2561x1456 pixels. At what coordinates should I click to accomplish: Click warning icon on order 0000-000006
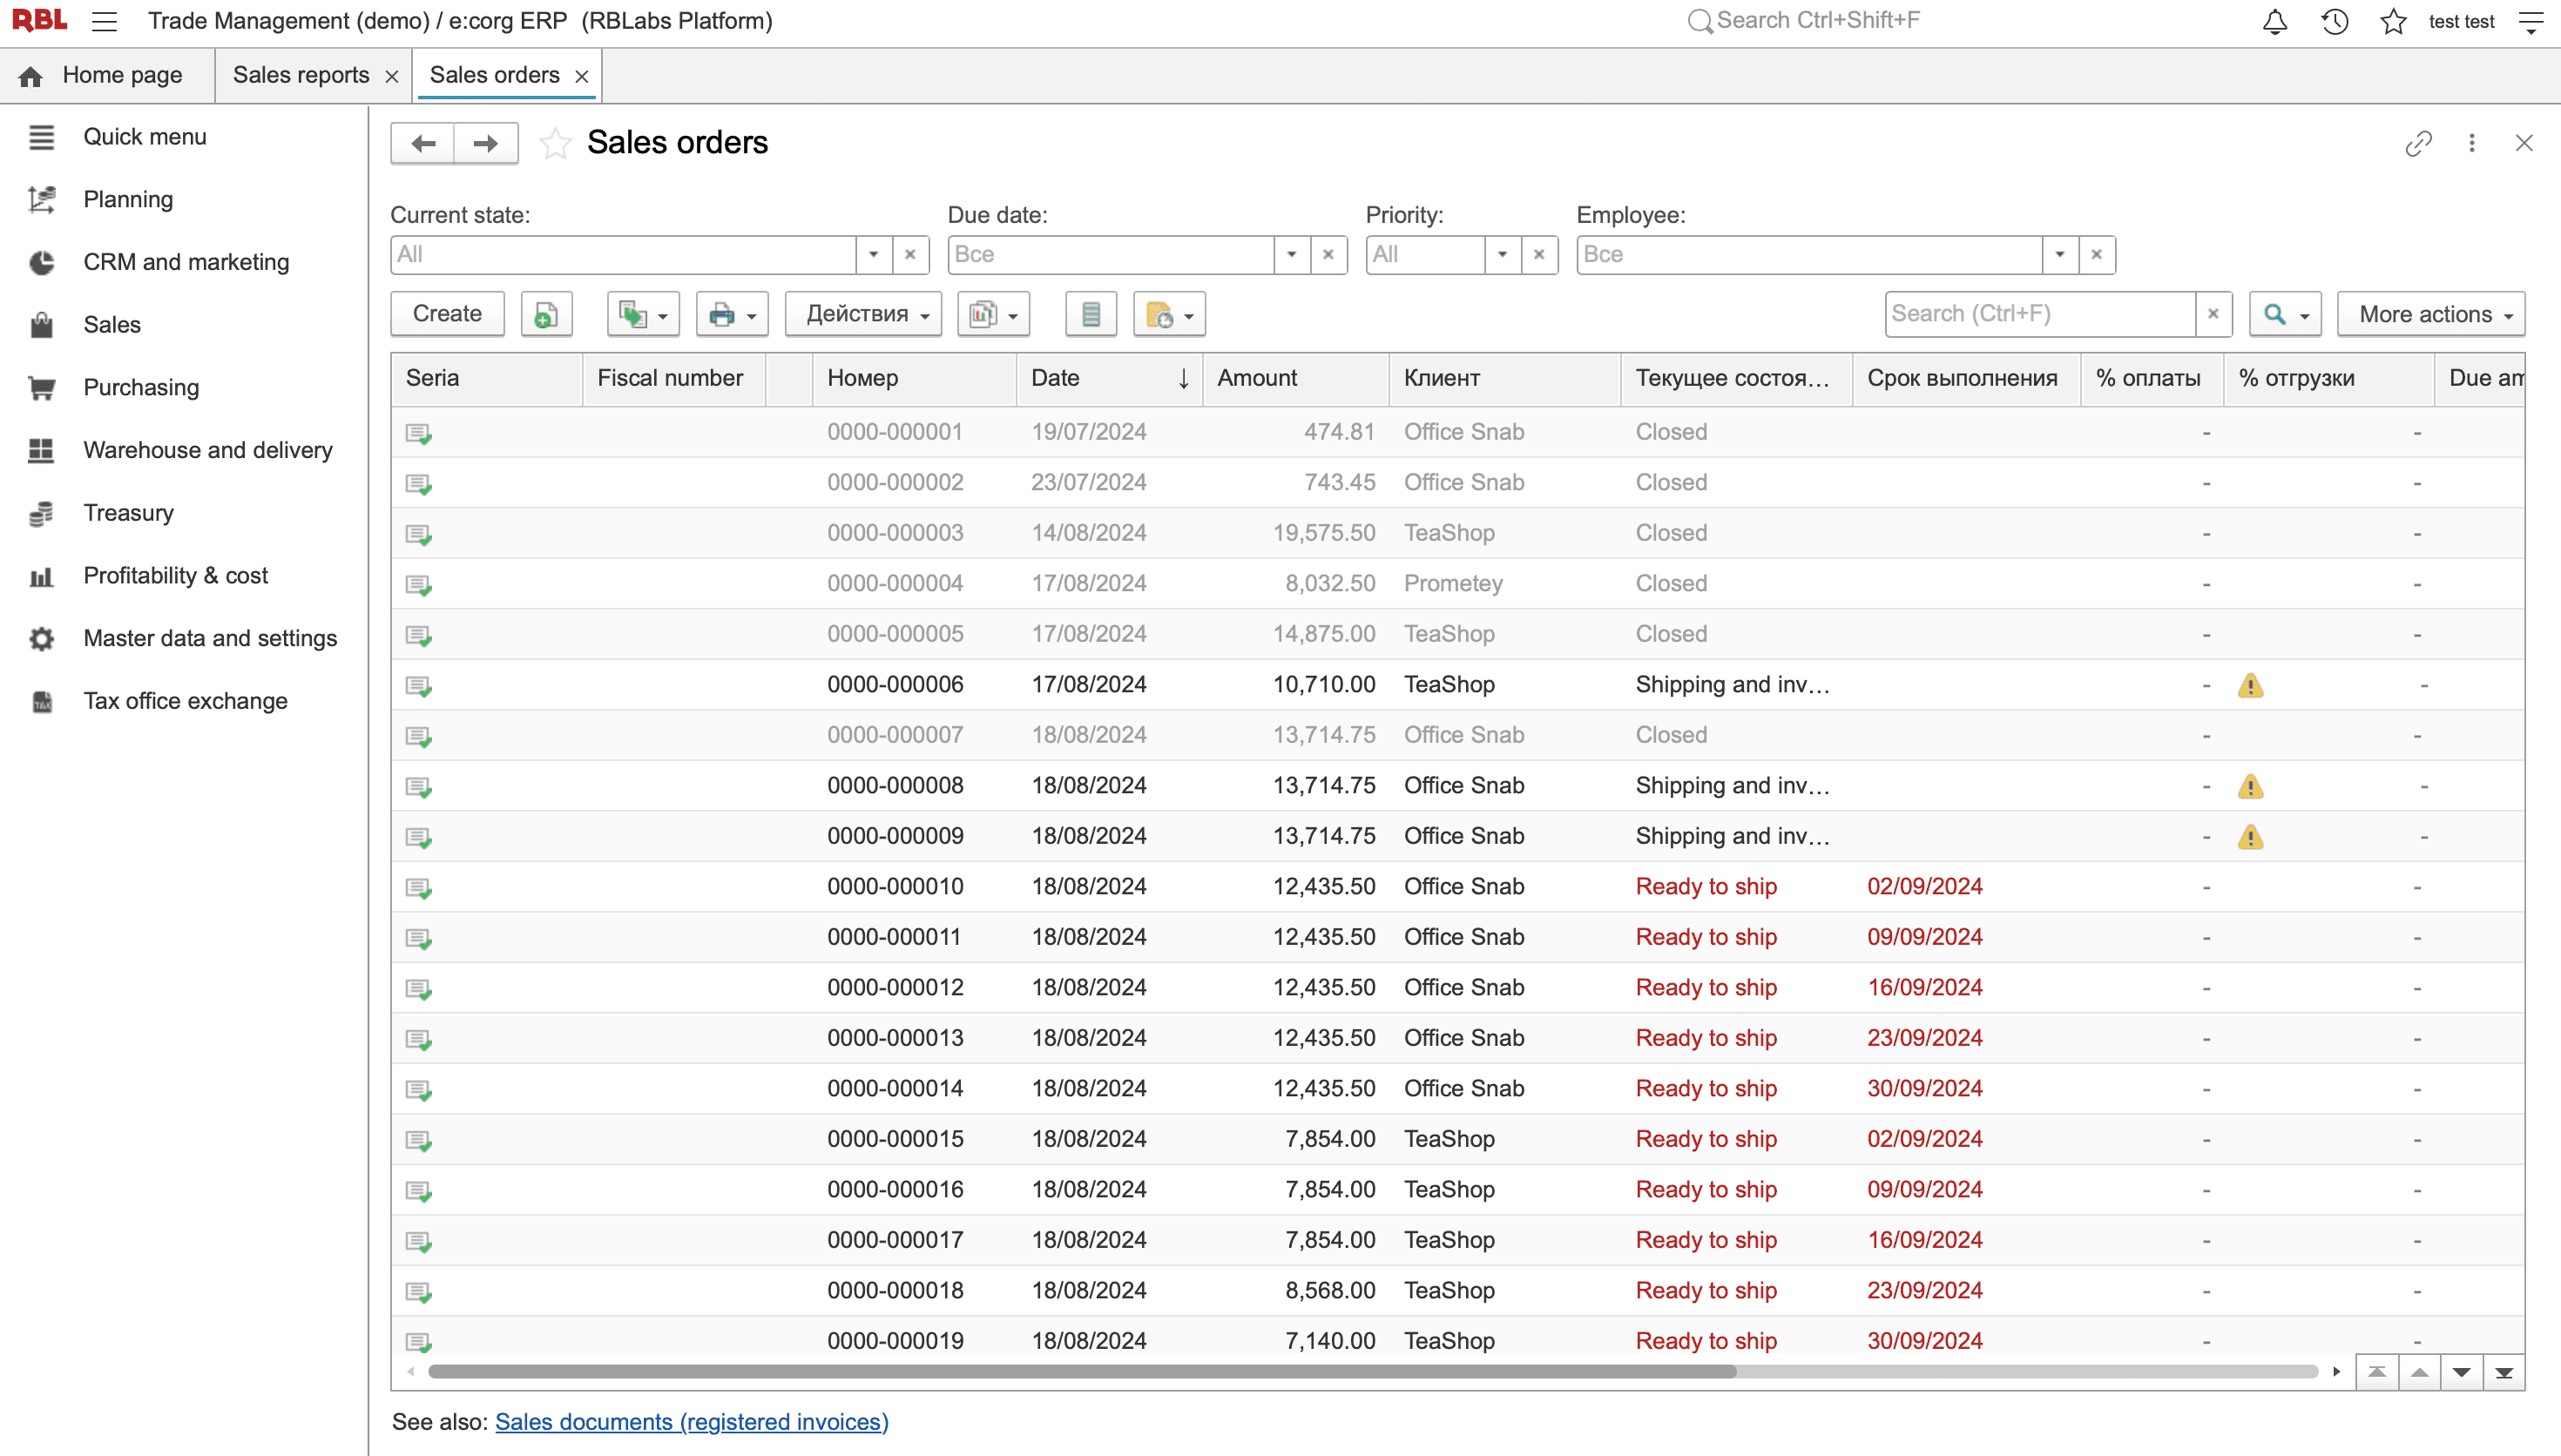tap(2250, 686)
